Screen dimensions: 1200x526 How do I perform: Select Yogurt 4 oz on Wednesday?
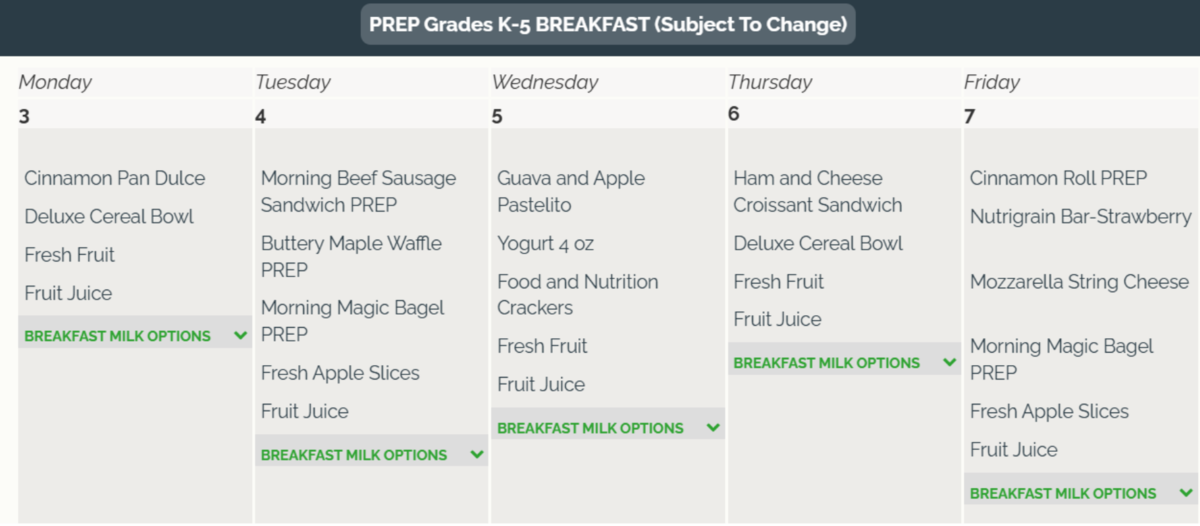point(546,244)
